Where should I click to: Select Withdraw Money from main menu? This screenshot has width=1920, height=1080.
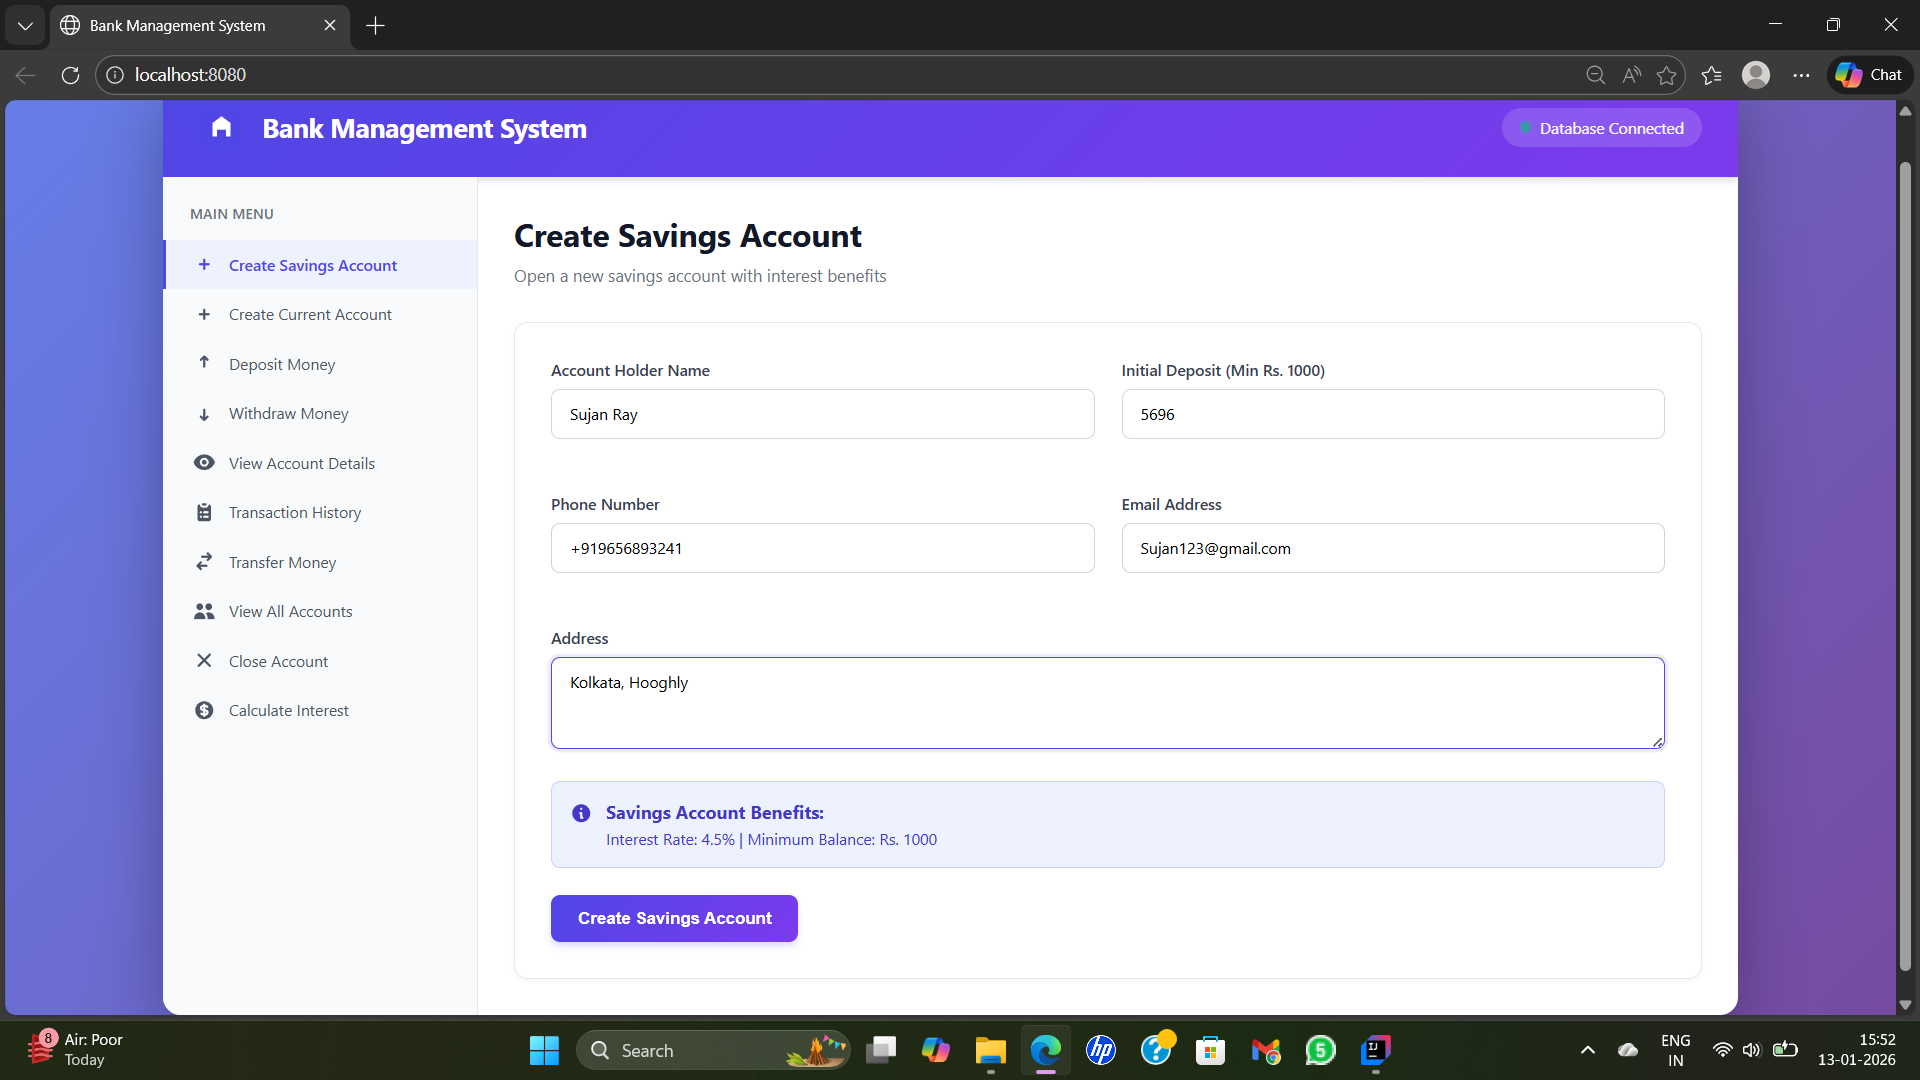pos(288,414)
